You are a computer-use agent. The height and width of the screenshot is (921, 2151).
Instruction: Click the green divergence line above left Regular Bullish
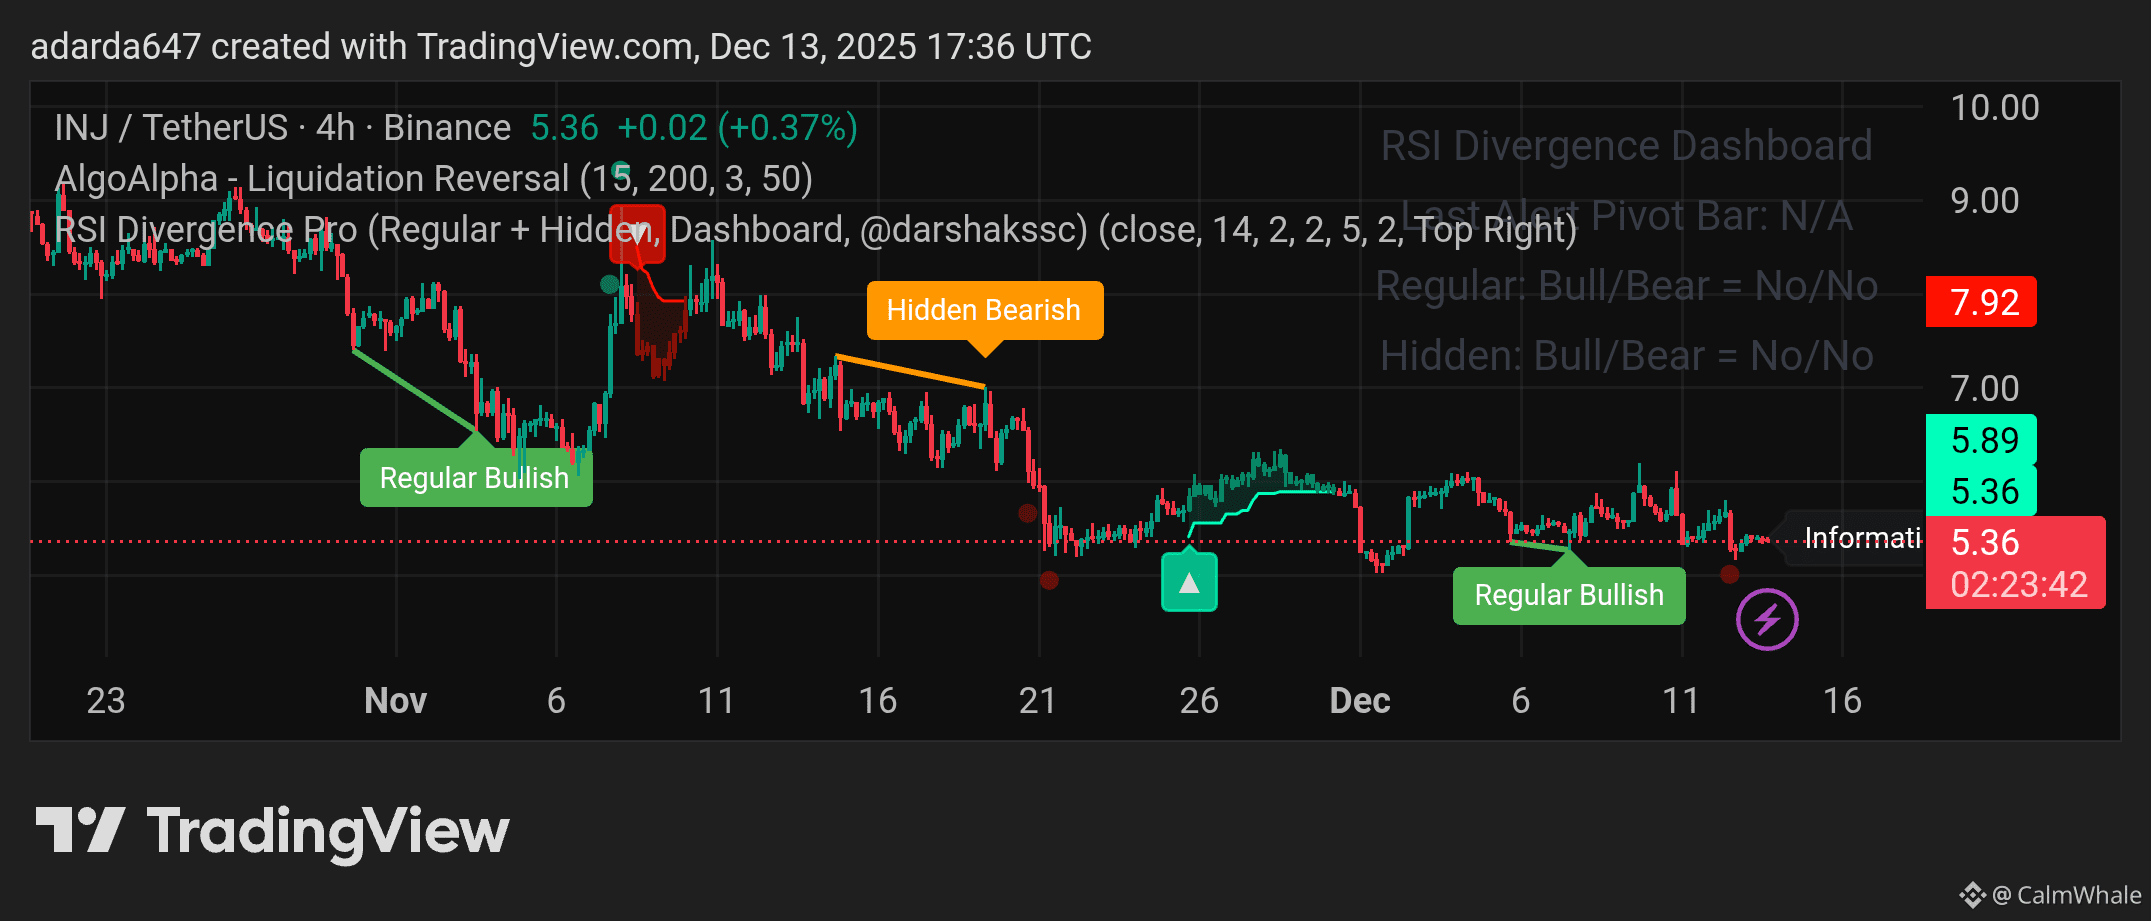pos(415,393)
